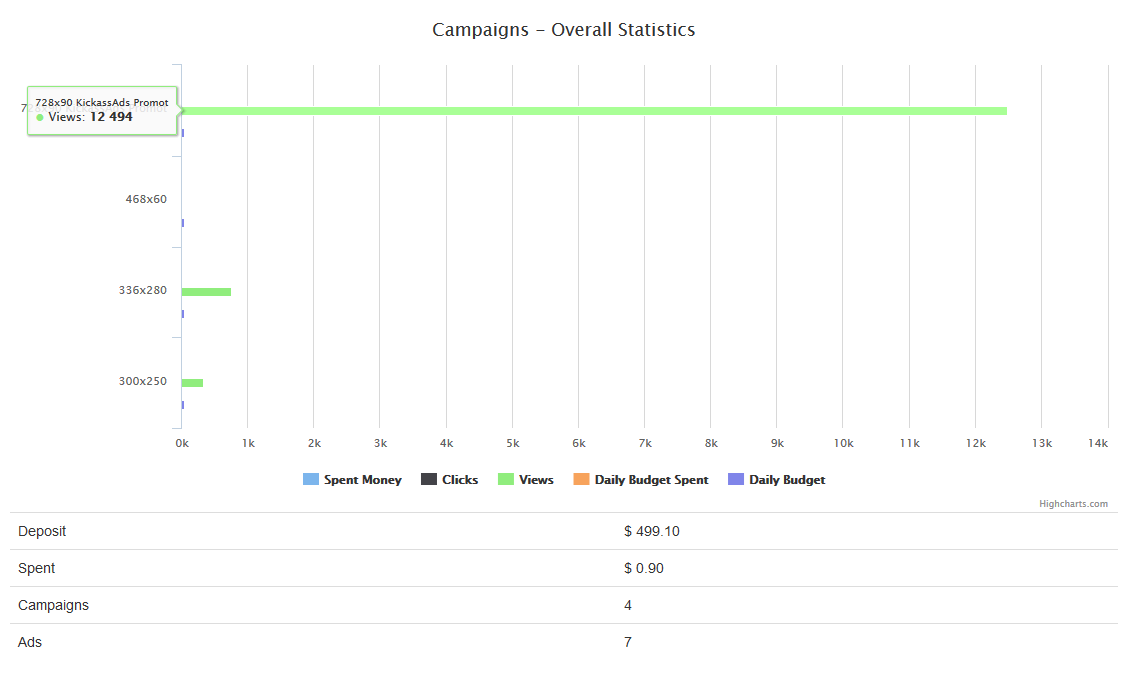The height and width of the screenshot is (680, 1129).
Task: Click the Campaigns - Overall Statistics title
Action: pos(564,30)
